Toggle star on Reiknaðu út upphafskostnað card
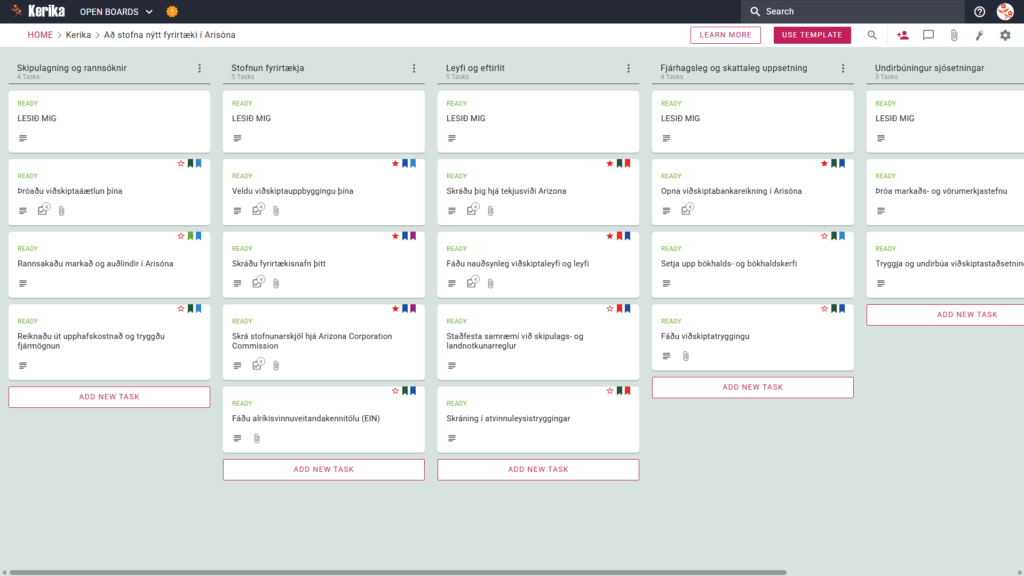Image resolution: width=1024 pixels, height=576 pixels. (181, 308)
